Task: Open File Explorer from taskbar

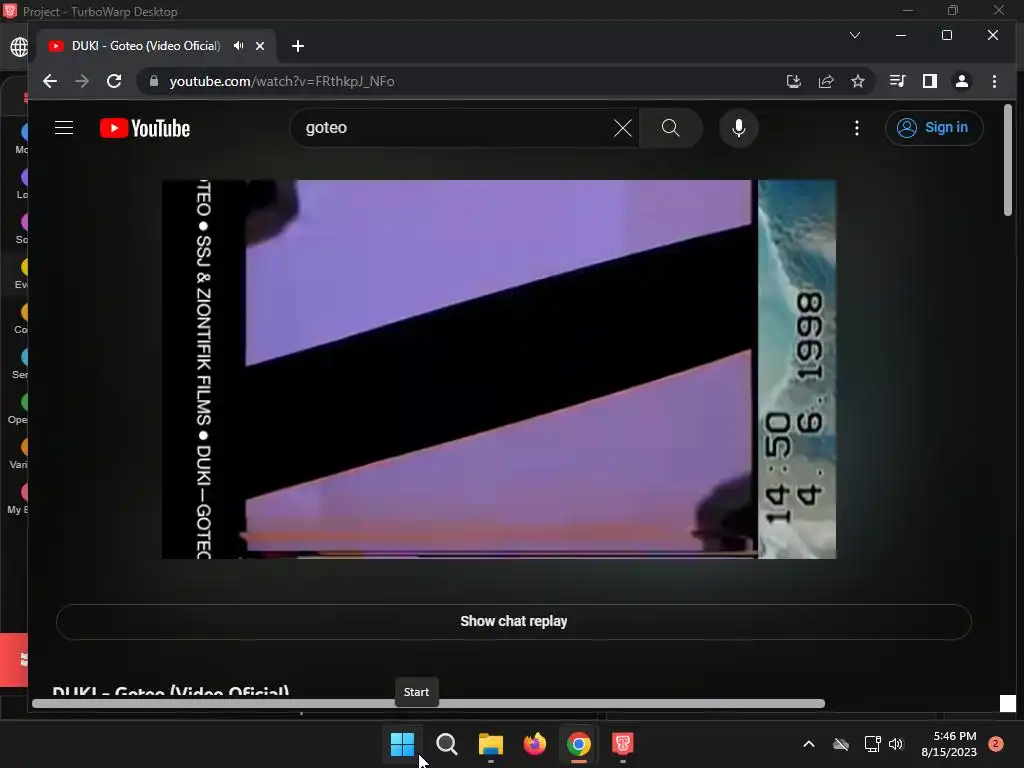Action: click(490, 744)
